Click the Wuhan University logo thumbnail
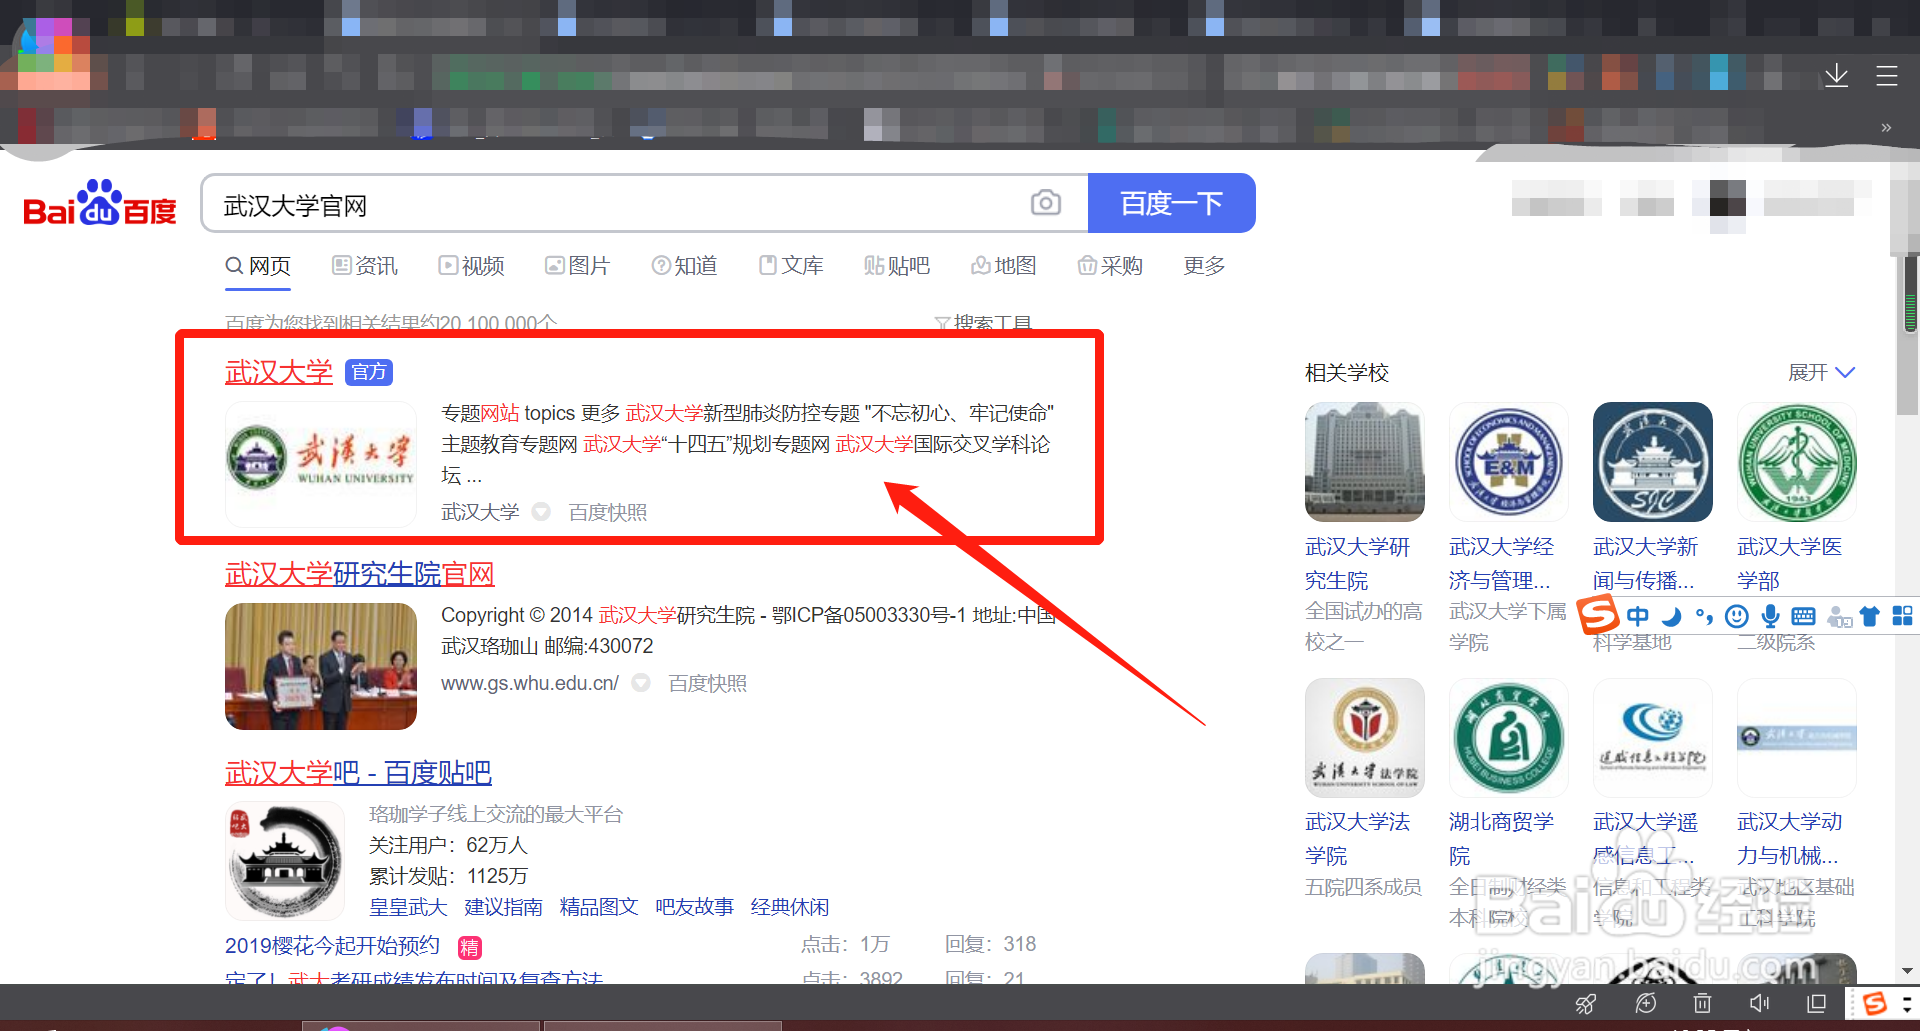 tap(321, 463)
